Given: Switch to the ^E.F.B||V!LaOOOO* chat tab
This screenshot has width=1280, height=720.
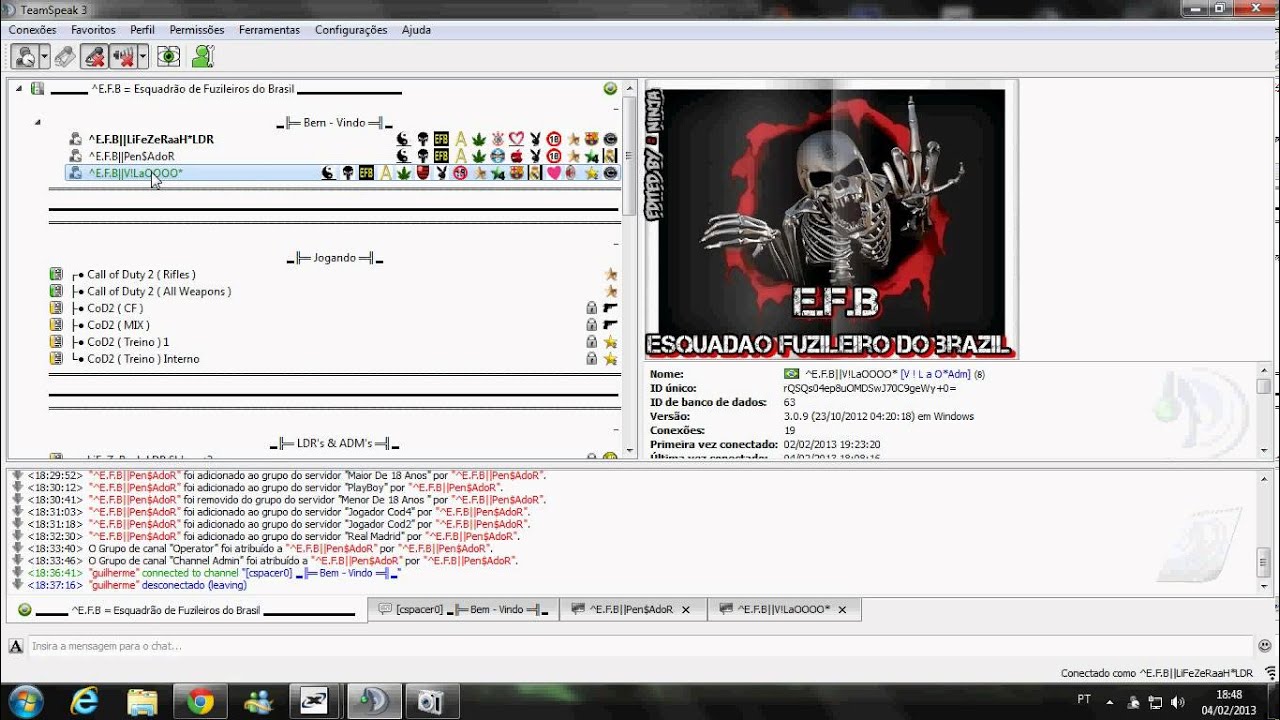Looking at the screenshot, I should coord(784,610).
